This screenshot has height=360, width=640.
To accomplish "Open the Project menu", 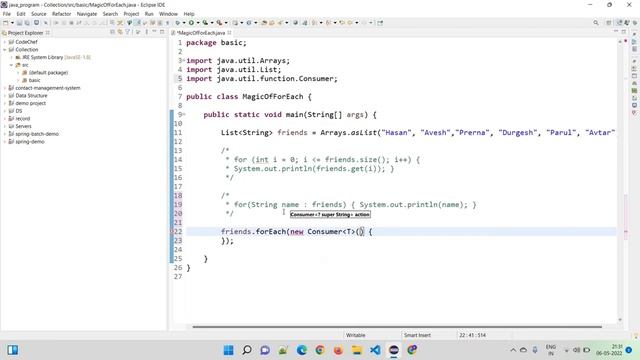I will coord(131,14).
